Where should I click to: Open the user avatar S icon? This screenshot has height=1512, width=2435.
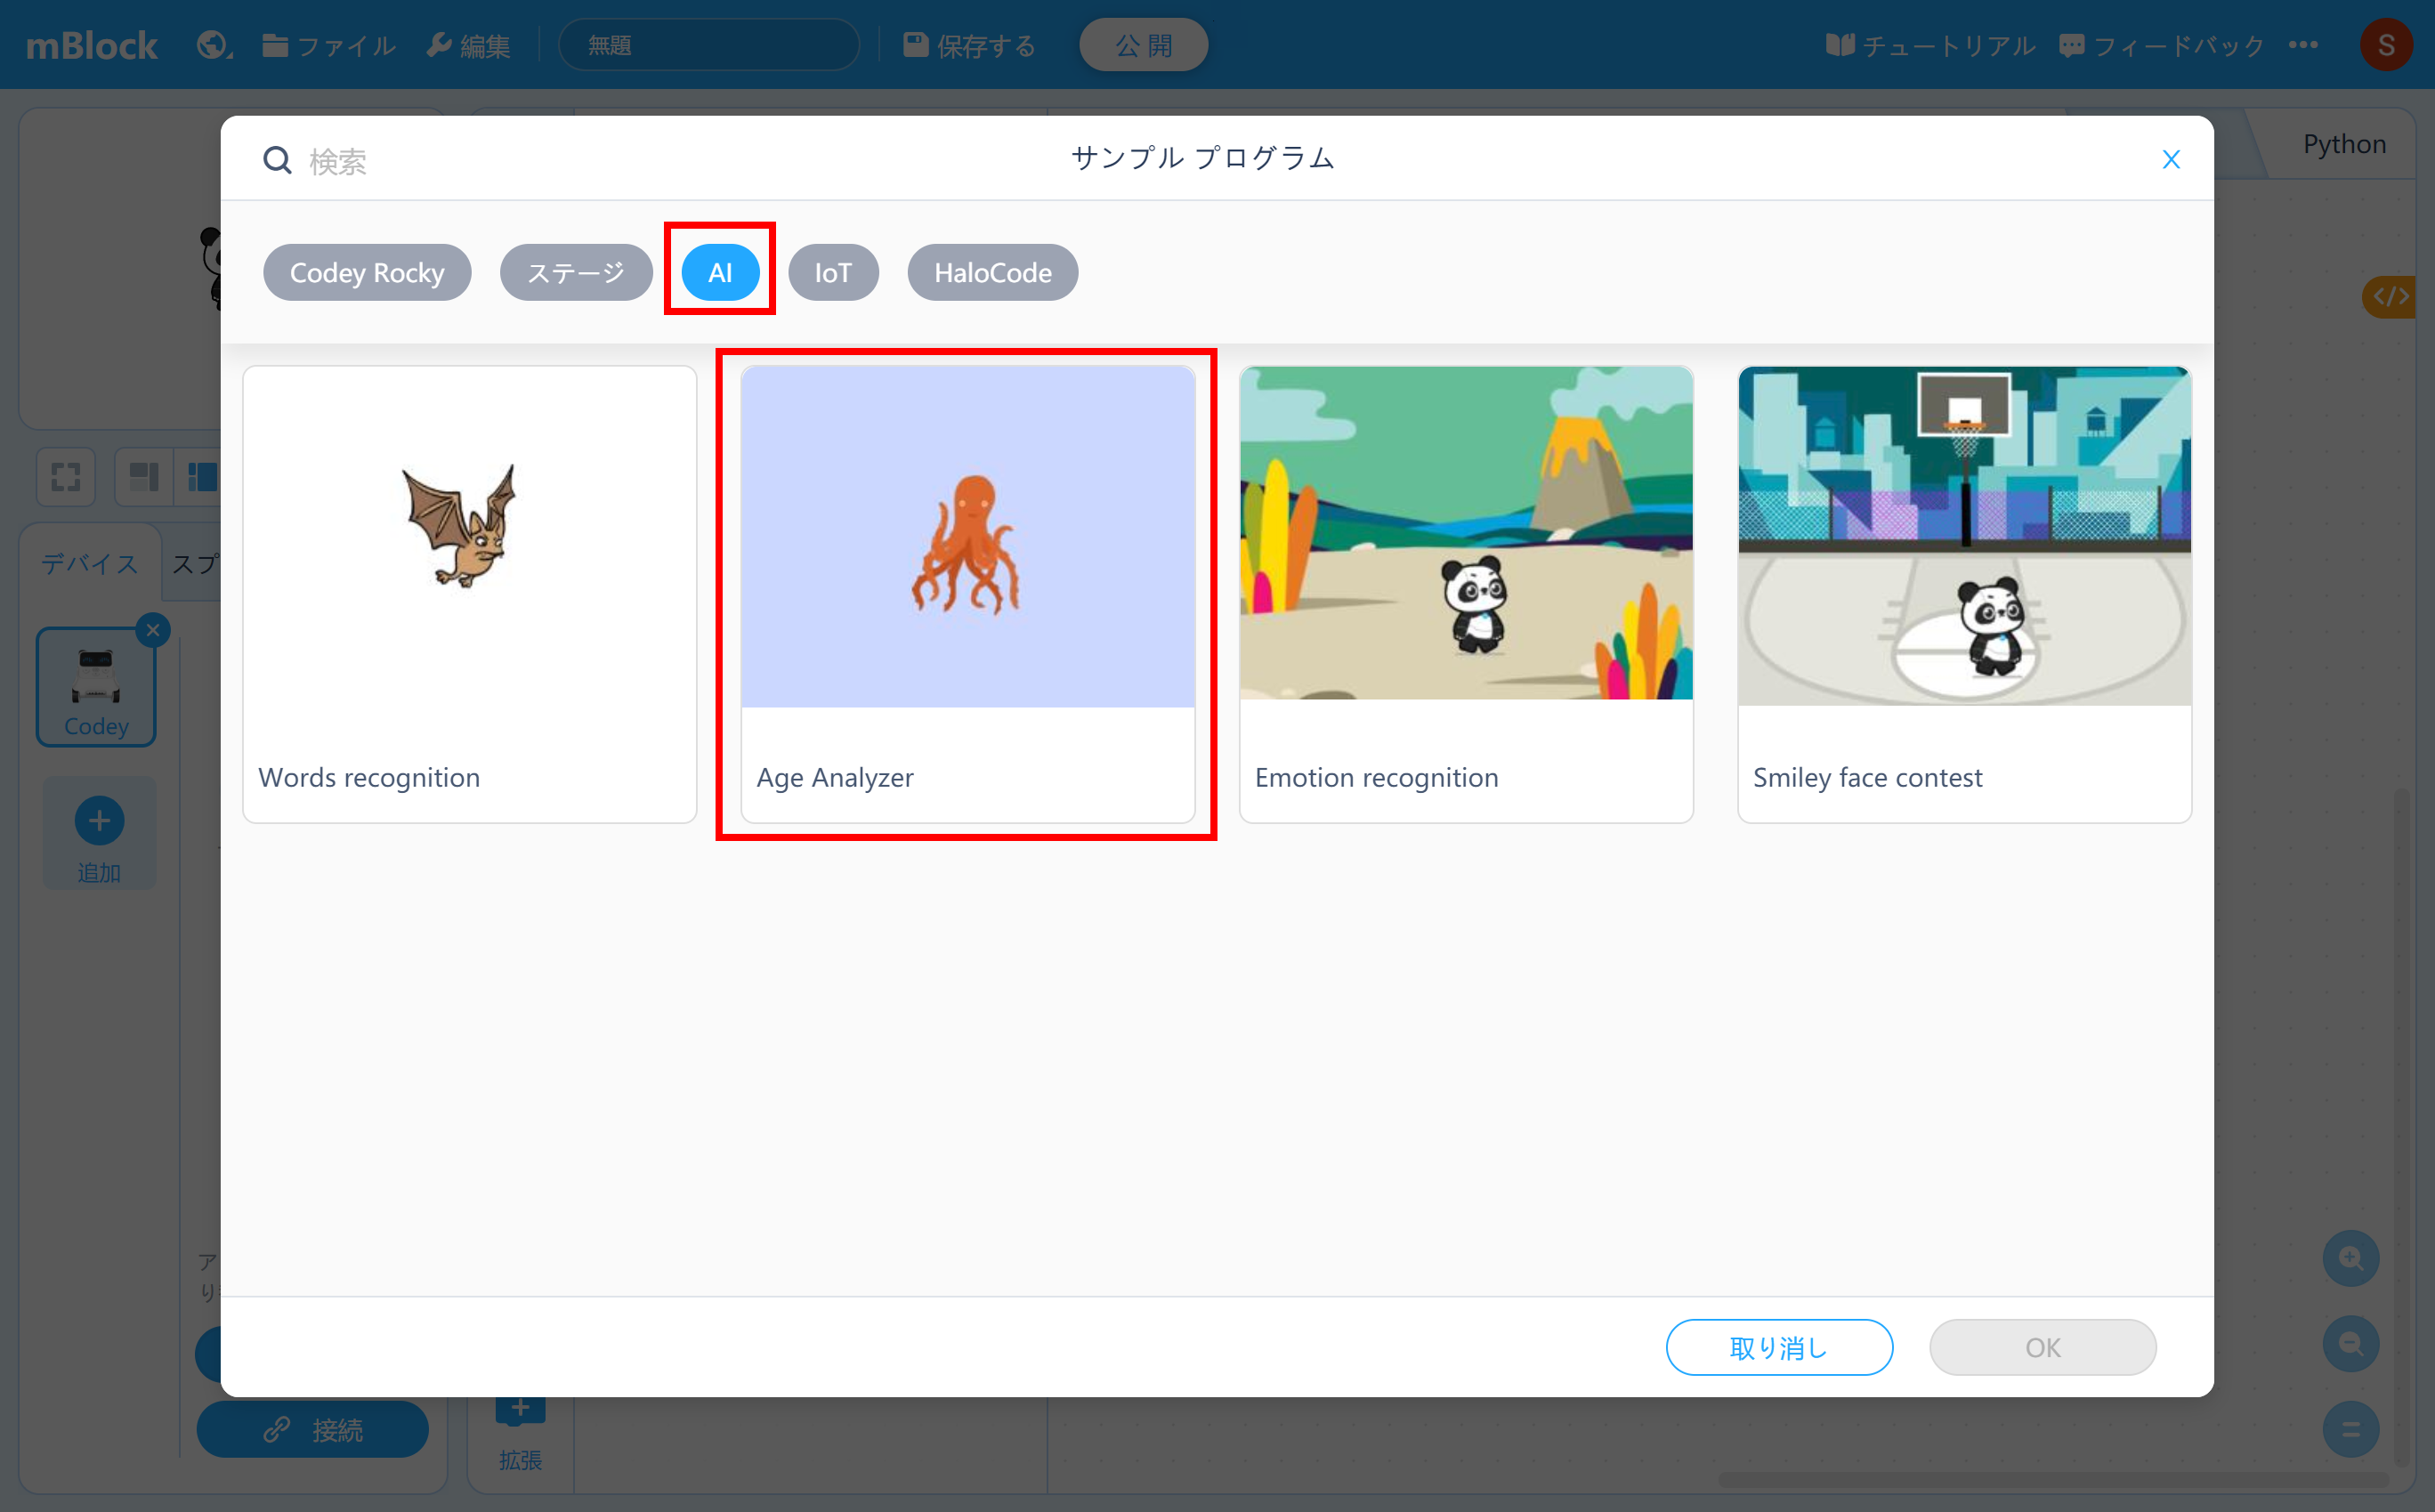[x=2385, y=45]
